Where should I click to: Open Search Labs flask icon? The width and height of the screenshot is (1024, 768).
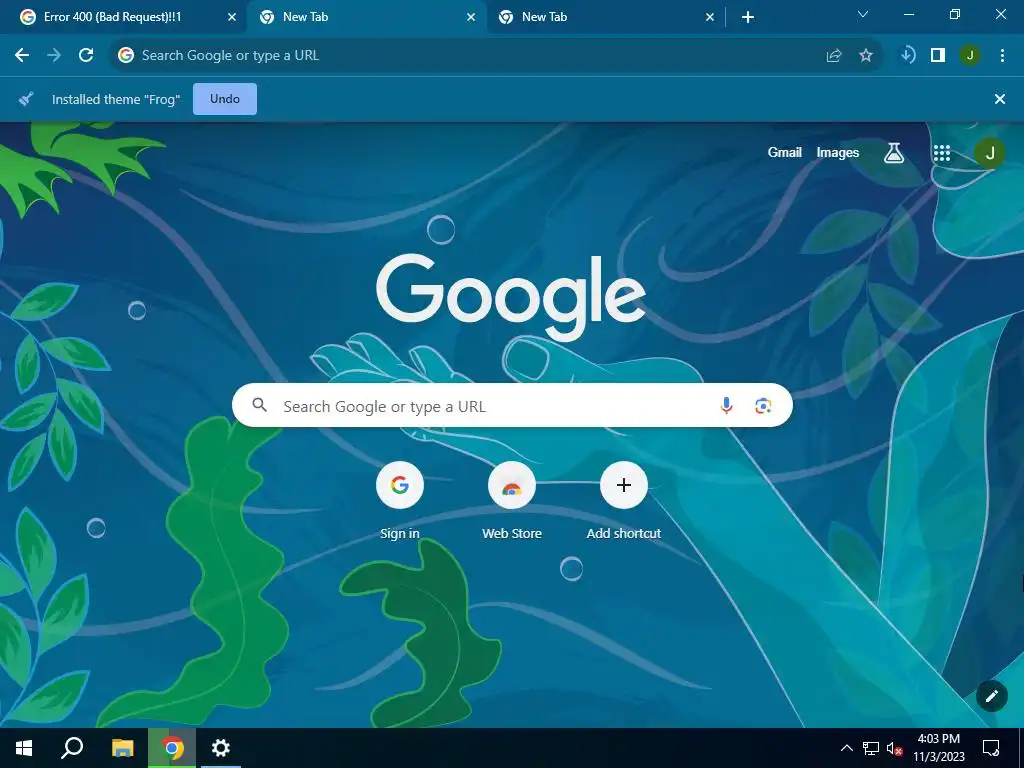tap(893, 153)
